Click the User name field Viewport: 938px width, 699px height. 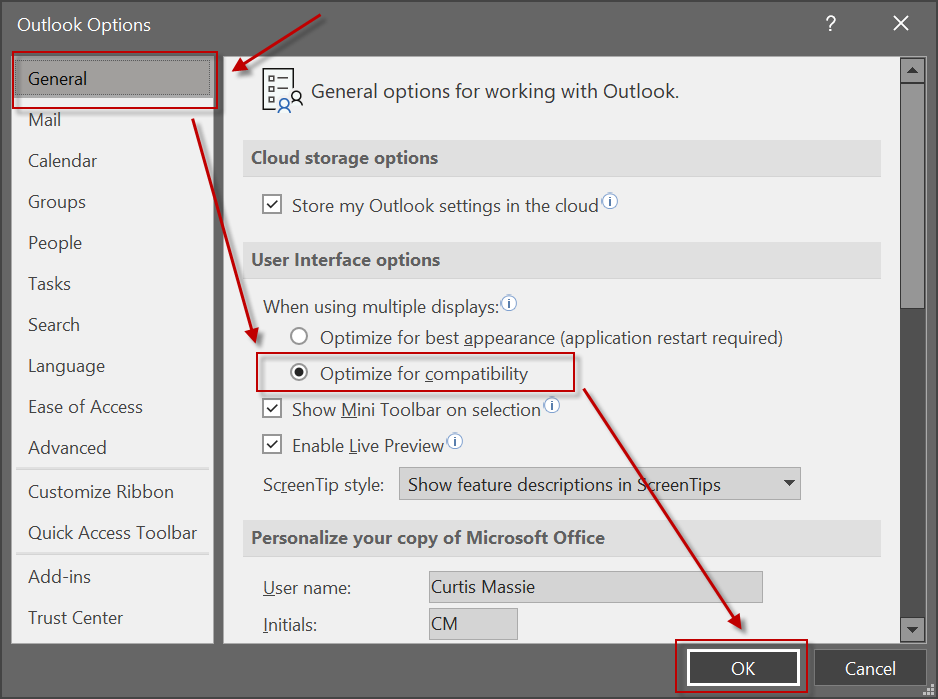[x=595, y=586]
